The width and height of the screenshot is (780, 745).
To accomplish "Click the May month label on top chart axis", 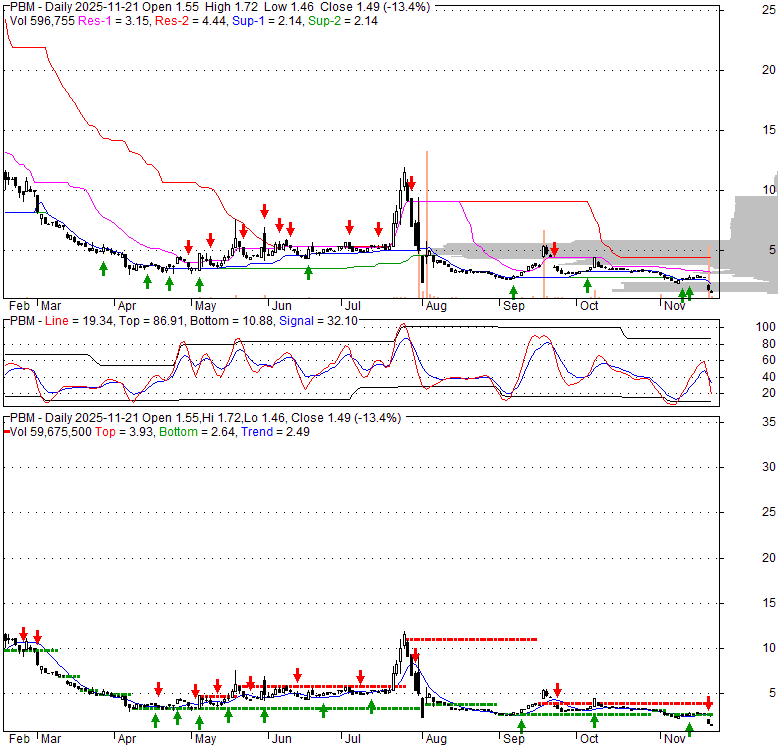I will pyautogui.click(x=205, y=306).
